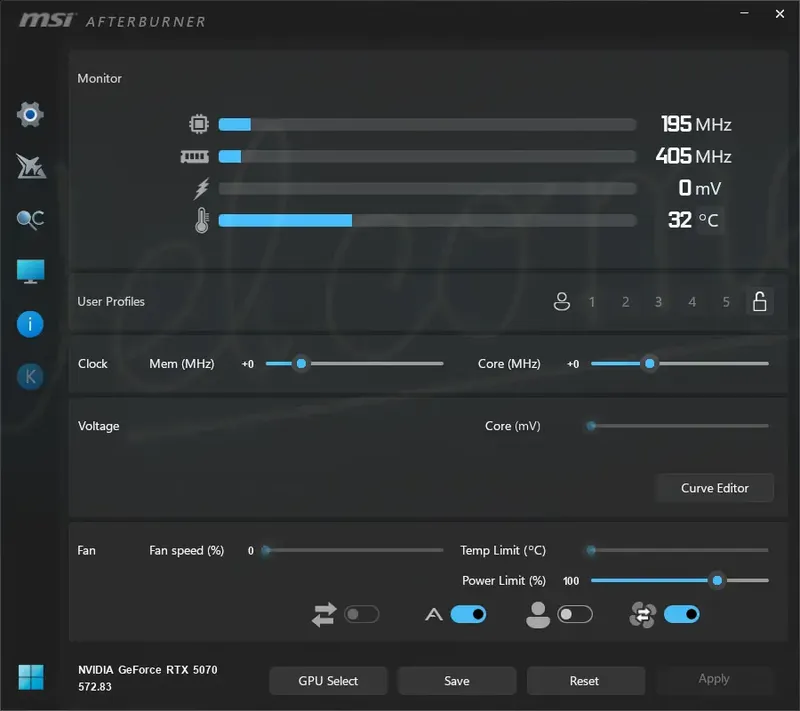The image size is (800, 711).
Task: Enable the user-defined fan toggle
Action: pos(575,614)
